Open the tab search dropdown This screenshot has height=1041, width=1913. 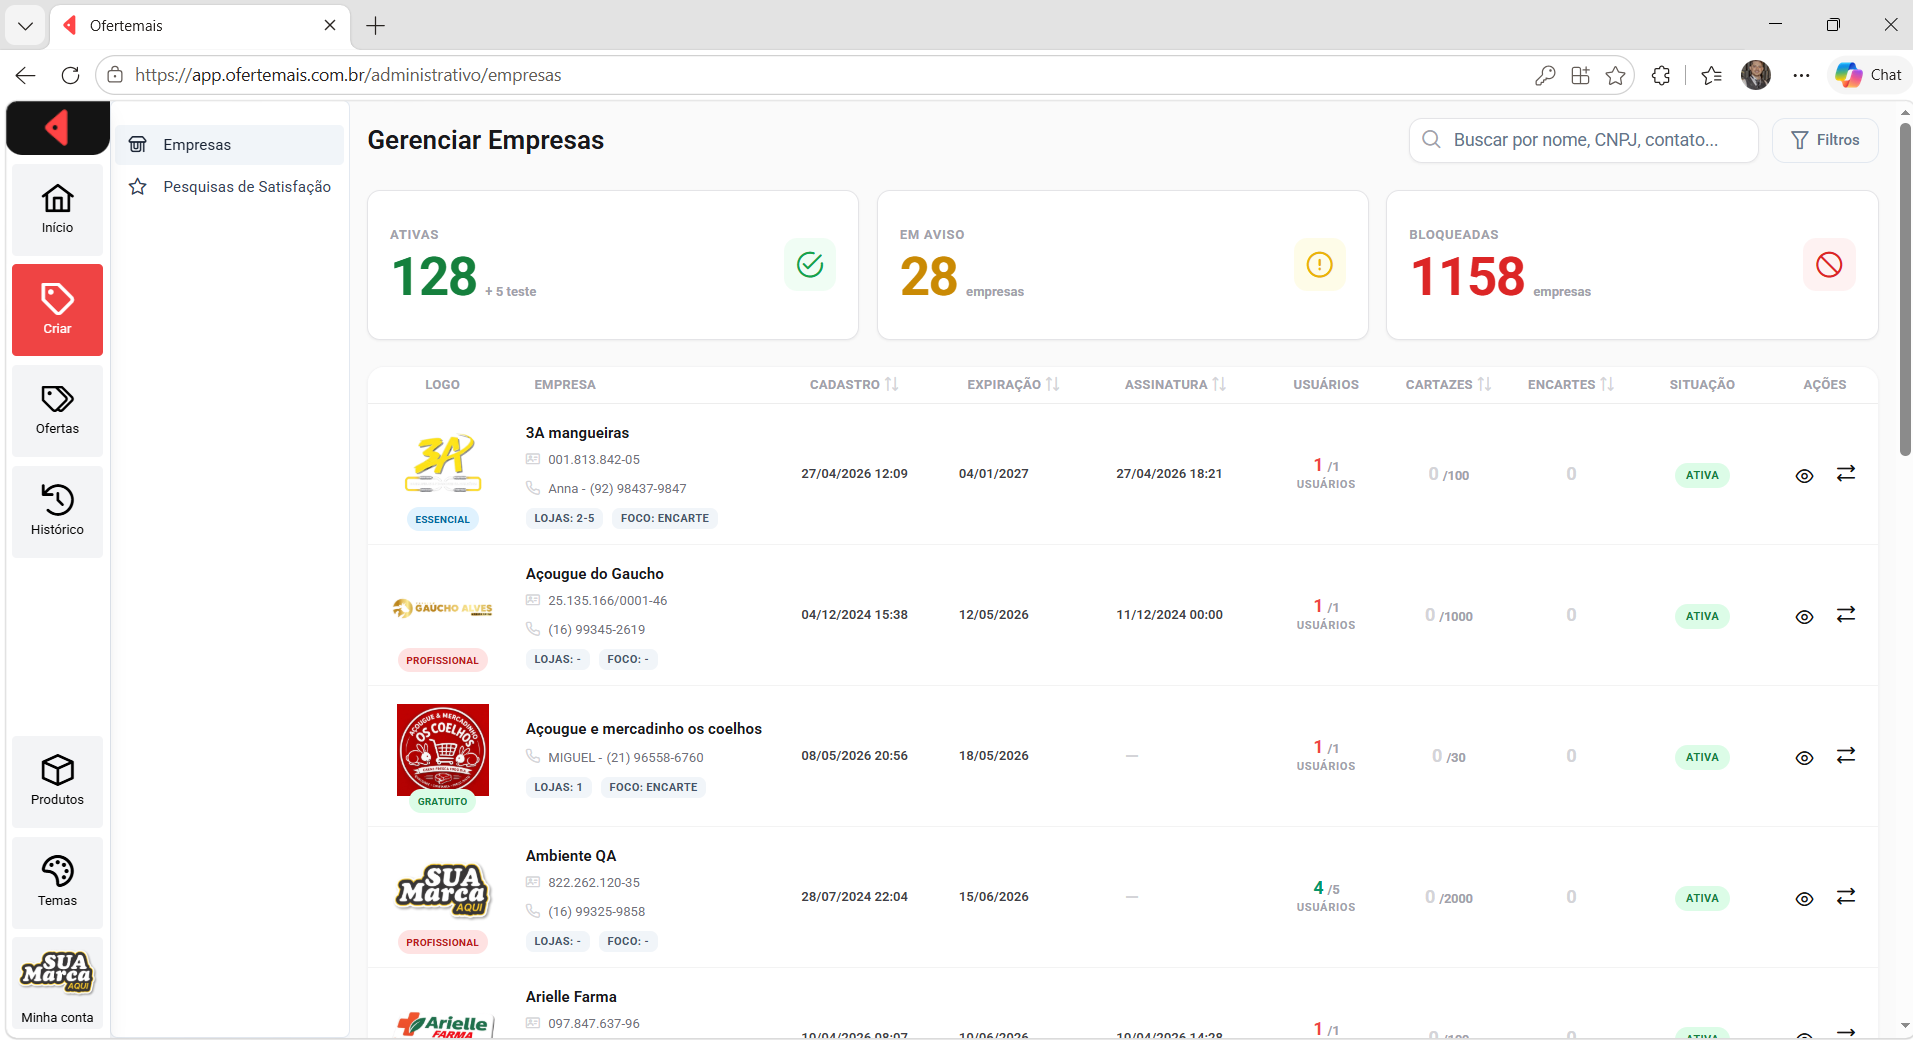click(x=26, y=26)
